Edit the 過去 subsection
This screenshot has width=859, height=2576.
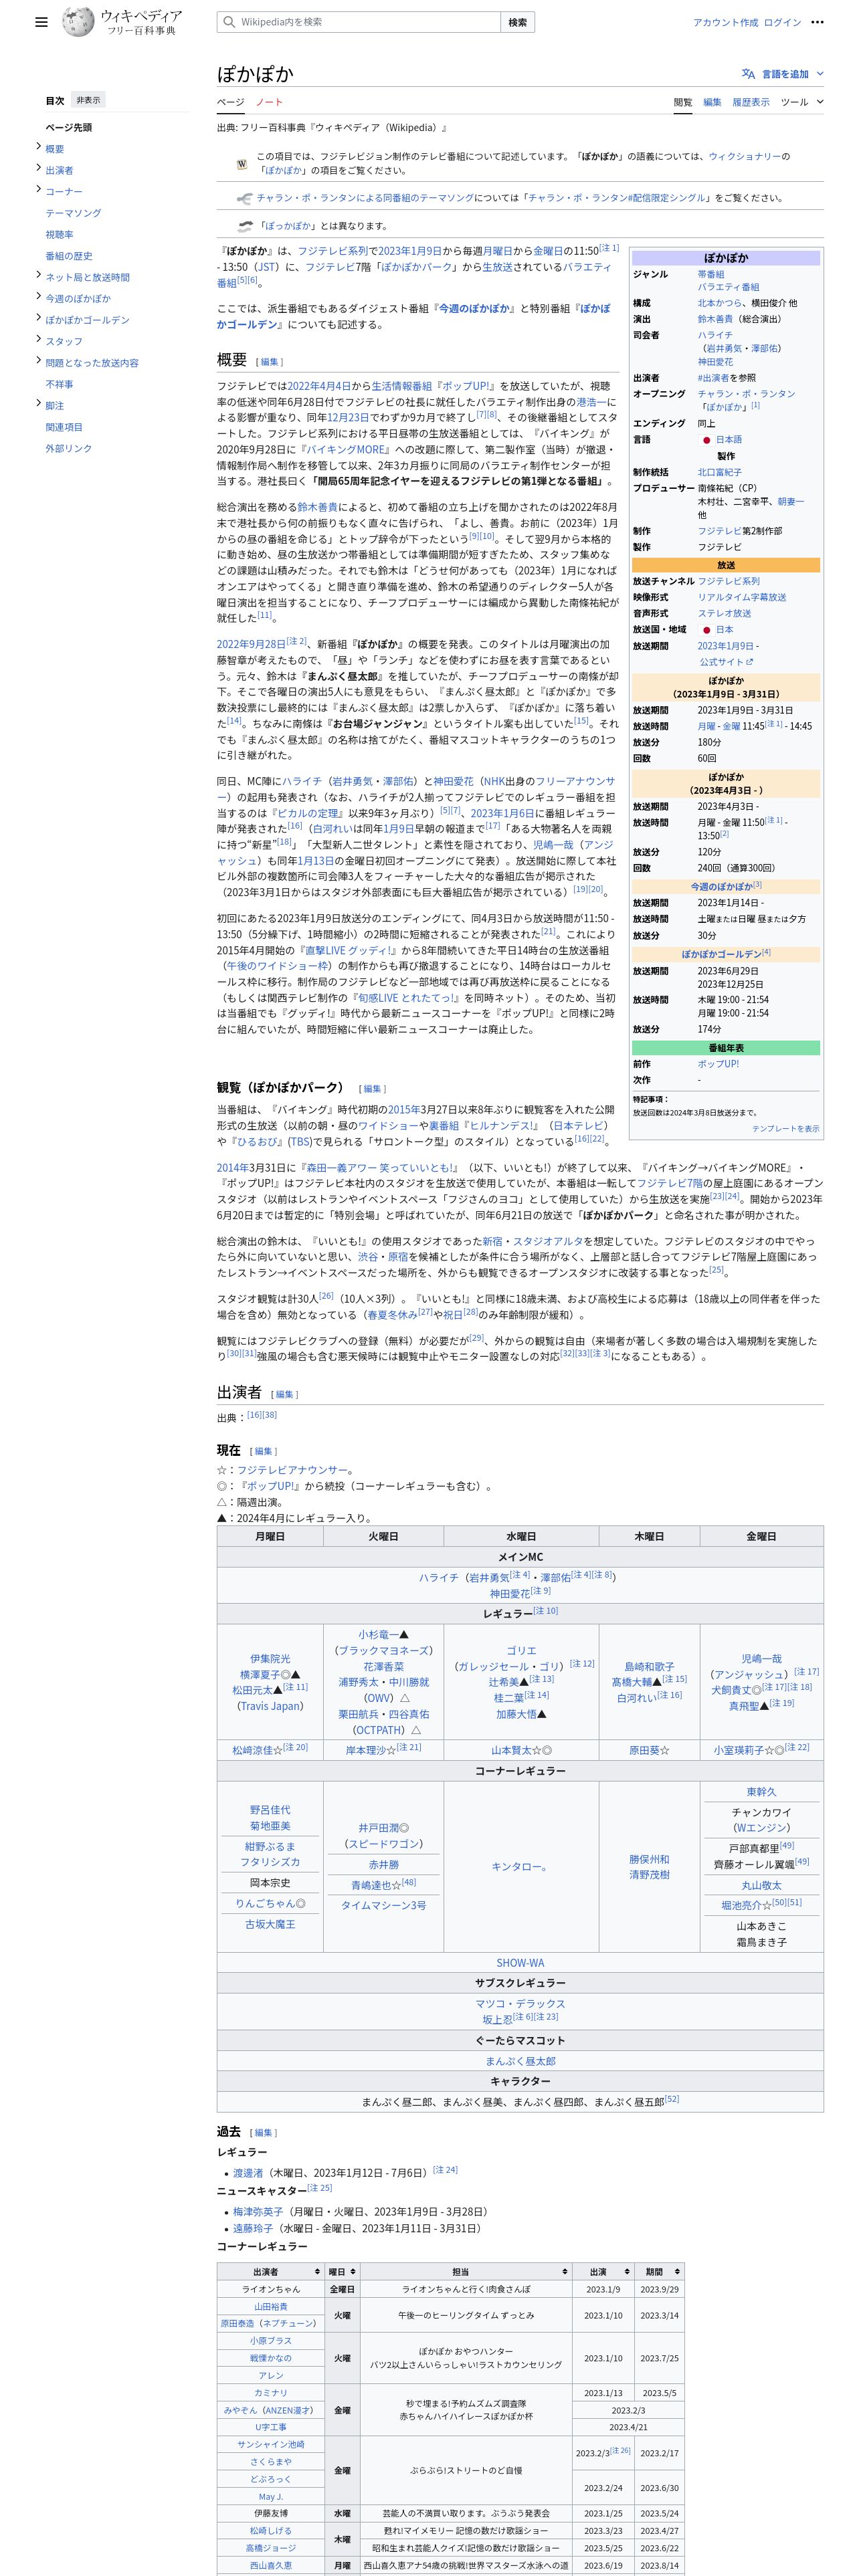click(x=264, y=2133)
